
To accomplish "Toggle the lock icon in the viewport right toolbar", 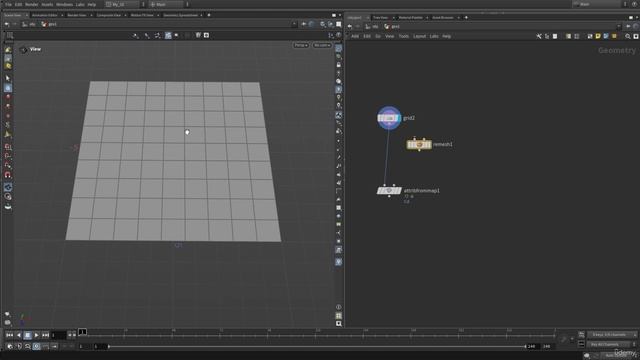I will pos(338,65).
